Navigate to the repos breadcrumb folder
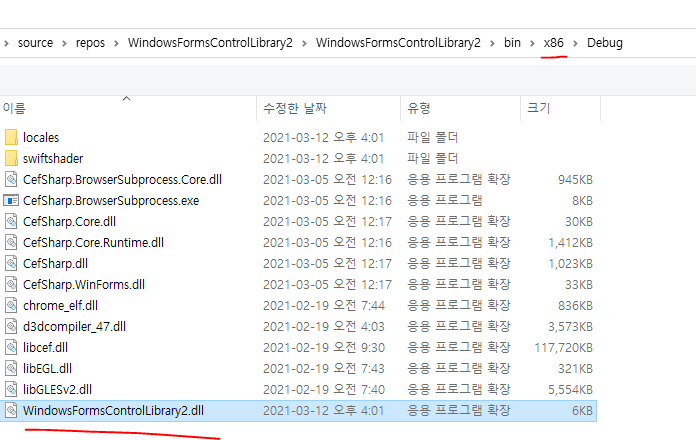 90,43
